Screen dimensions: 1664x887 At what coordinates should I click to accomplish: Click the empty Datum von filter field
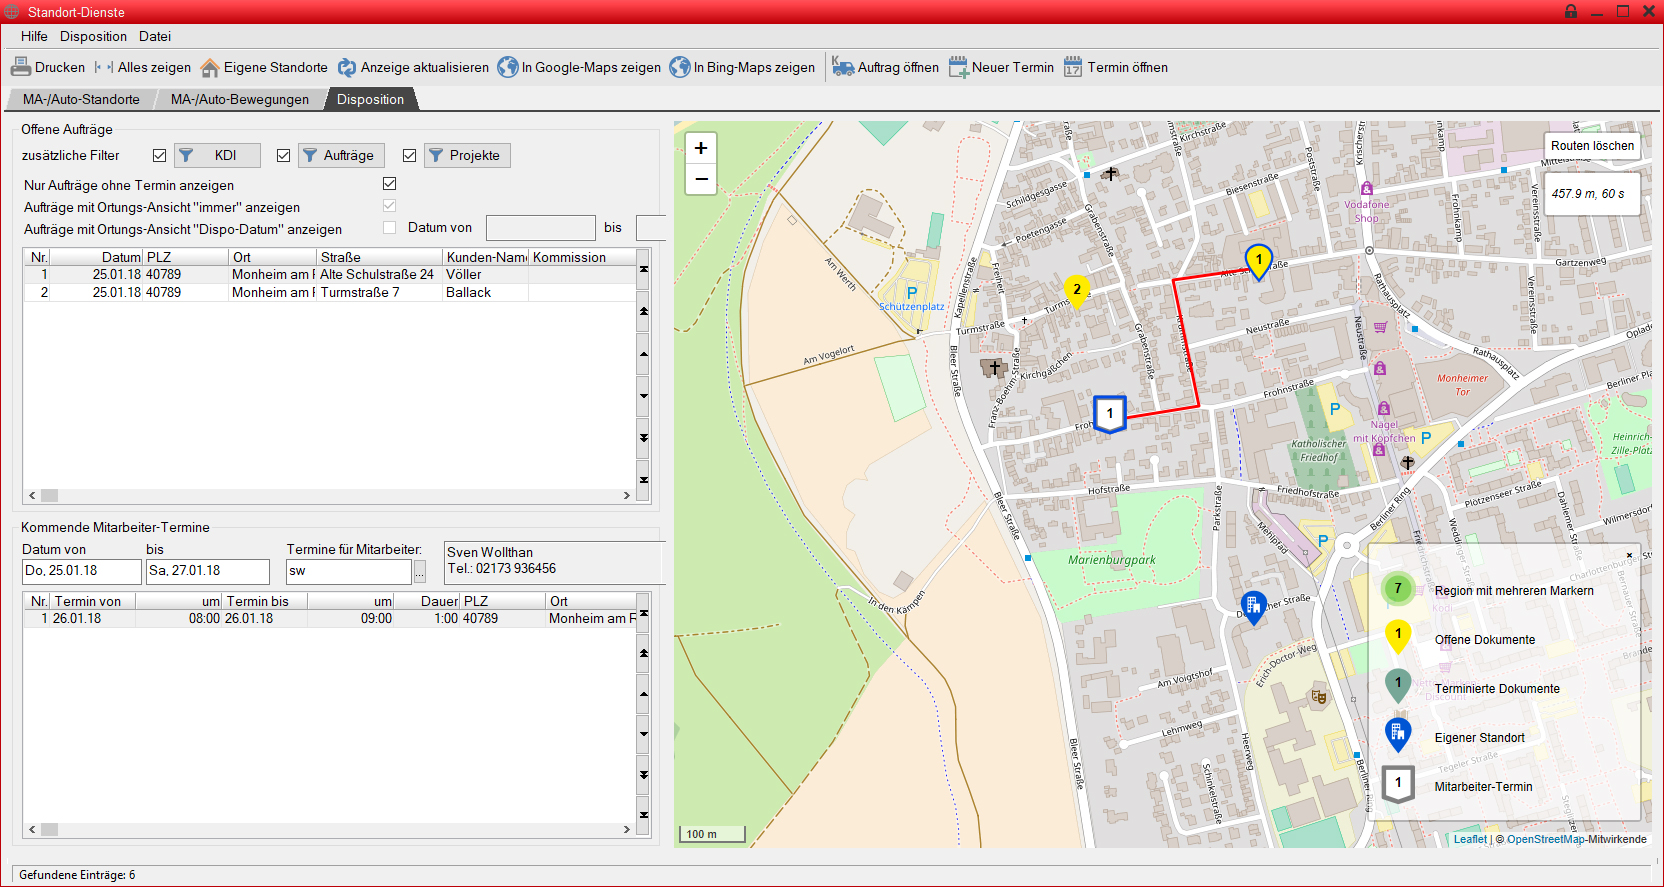pyautogui.click(x=541, y=228)
